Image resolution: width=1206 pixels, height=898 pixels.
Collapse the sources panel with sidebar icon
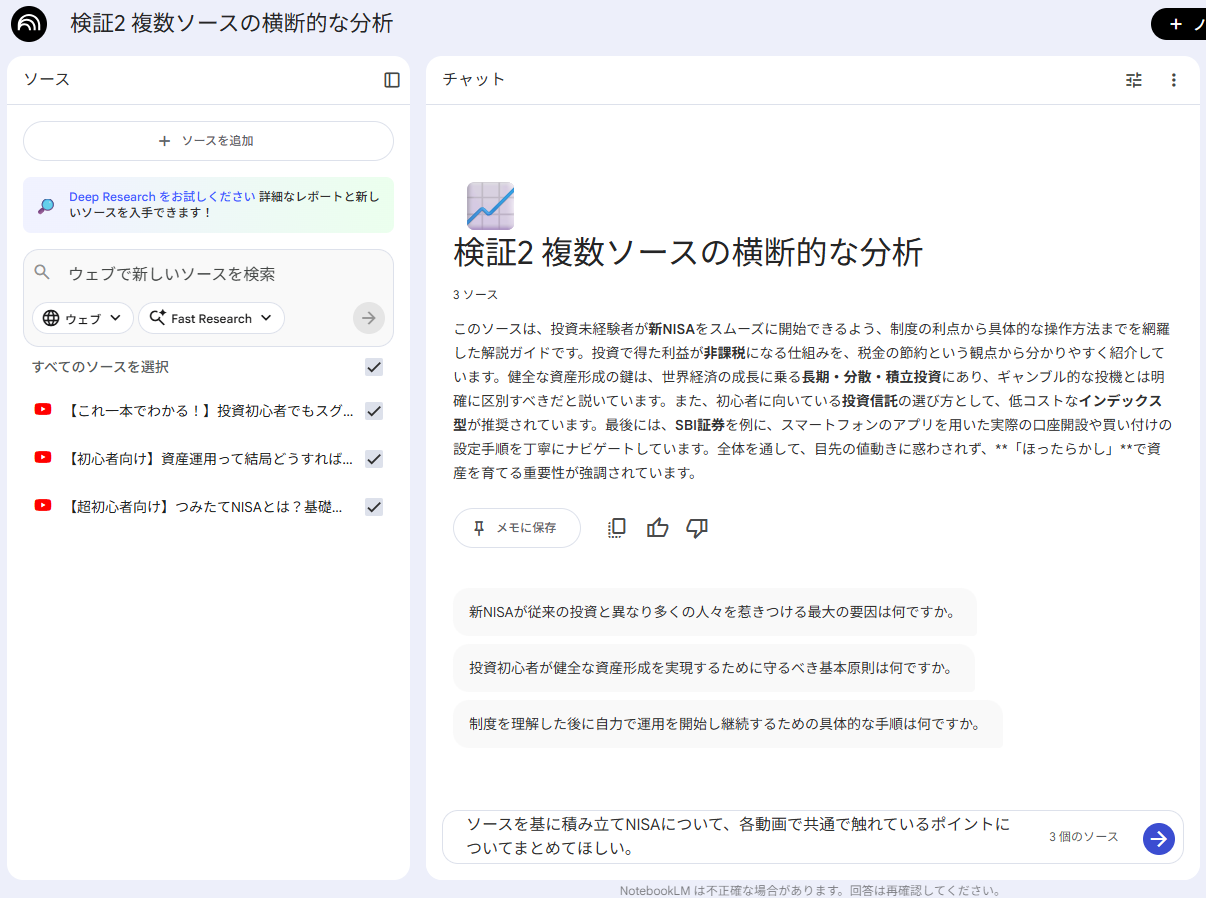(392, 80)
